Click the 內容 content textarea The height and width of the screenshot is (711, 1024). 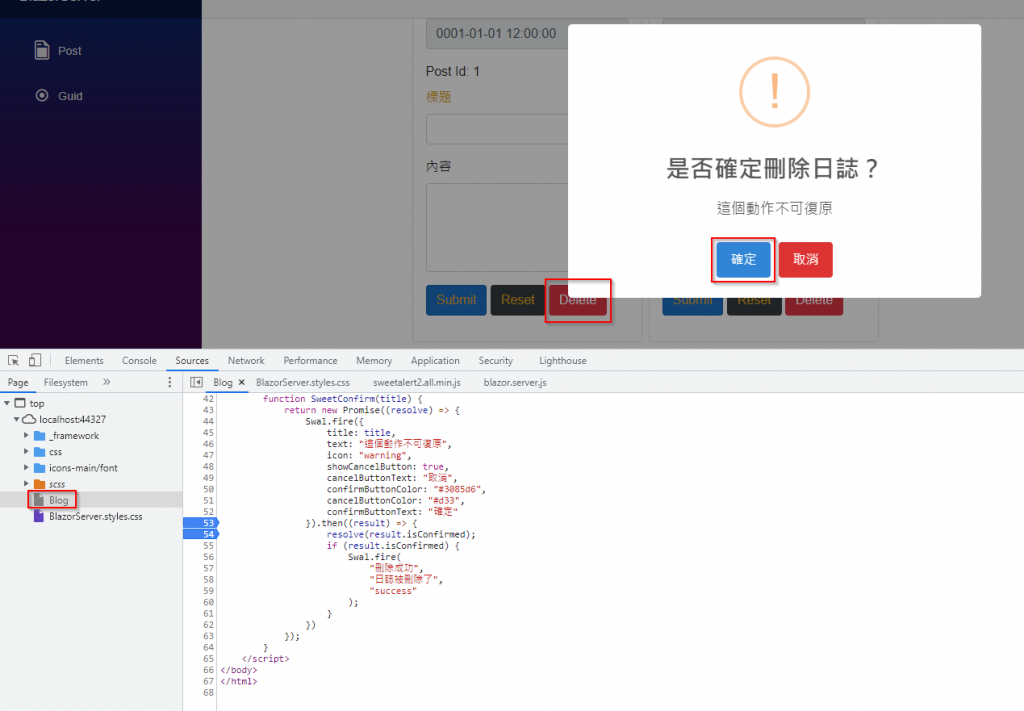click(x=497, y=227)
